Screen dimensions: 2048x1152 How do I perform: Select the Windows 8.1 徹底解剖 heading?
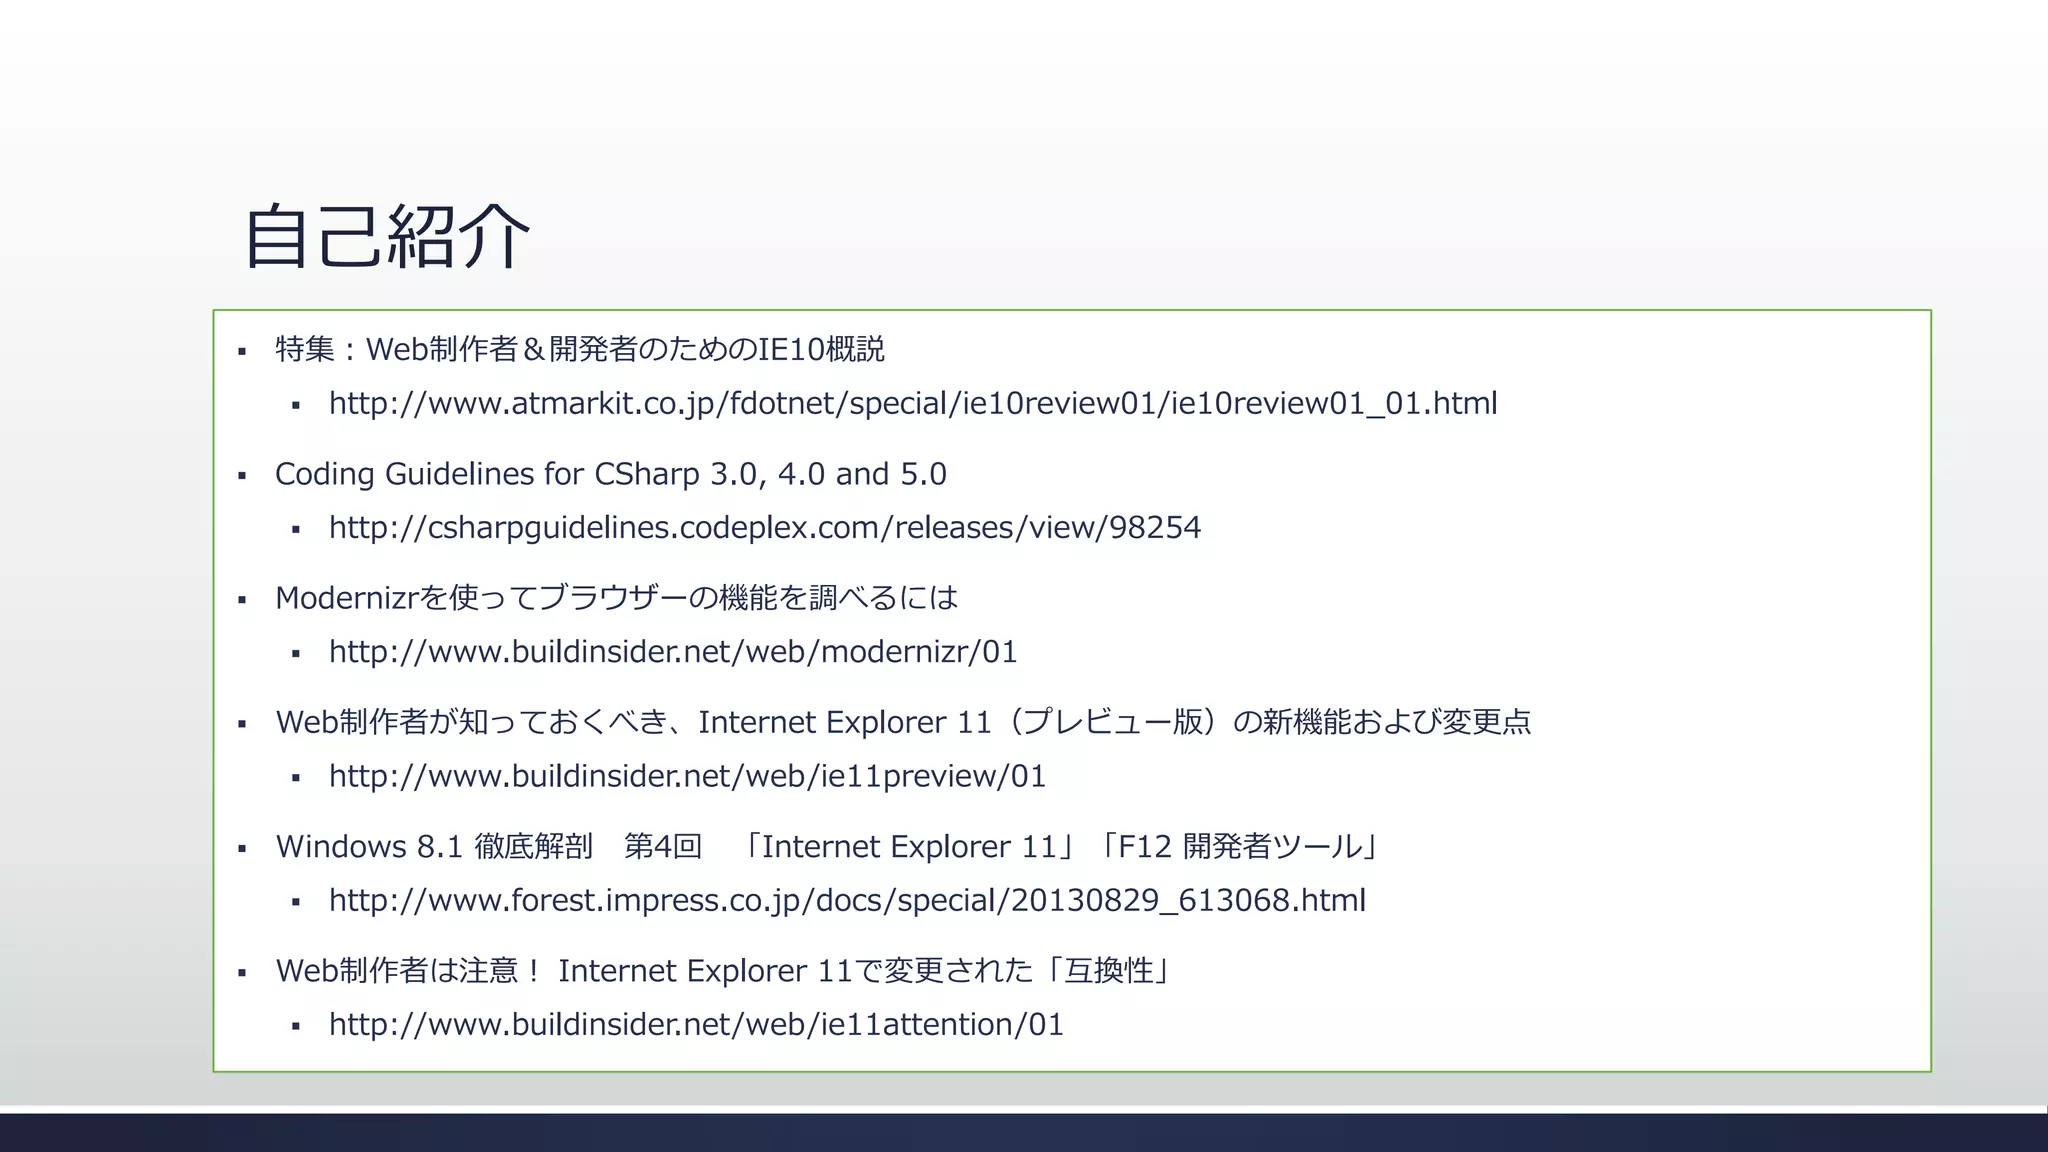[x=829, y=846]
